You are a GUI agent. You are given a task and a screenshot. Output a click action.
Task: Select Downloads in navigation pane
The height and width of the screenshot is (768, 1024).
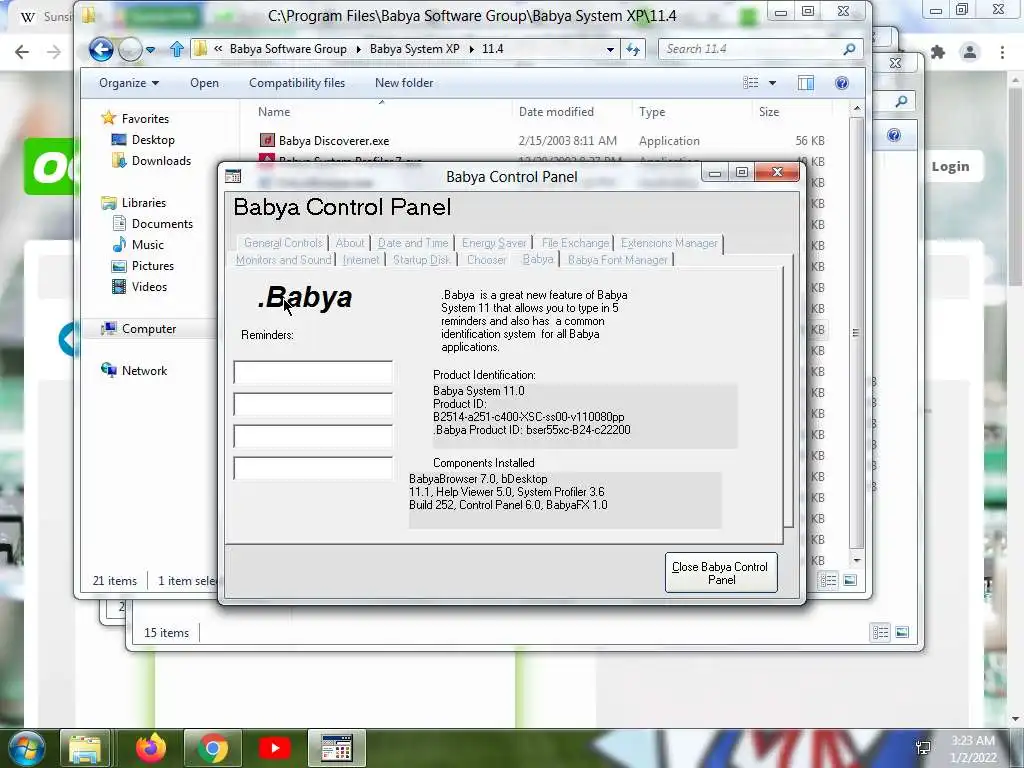click(x=151, y=161)
